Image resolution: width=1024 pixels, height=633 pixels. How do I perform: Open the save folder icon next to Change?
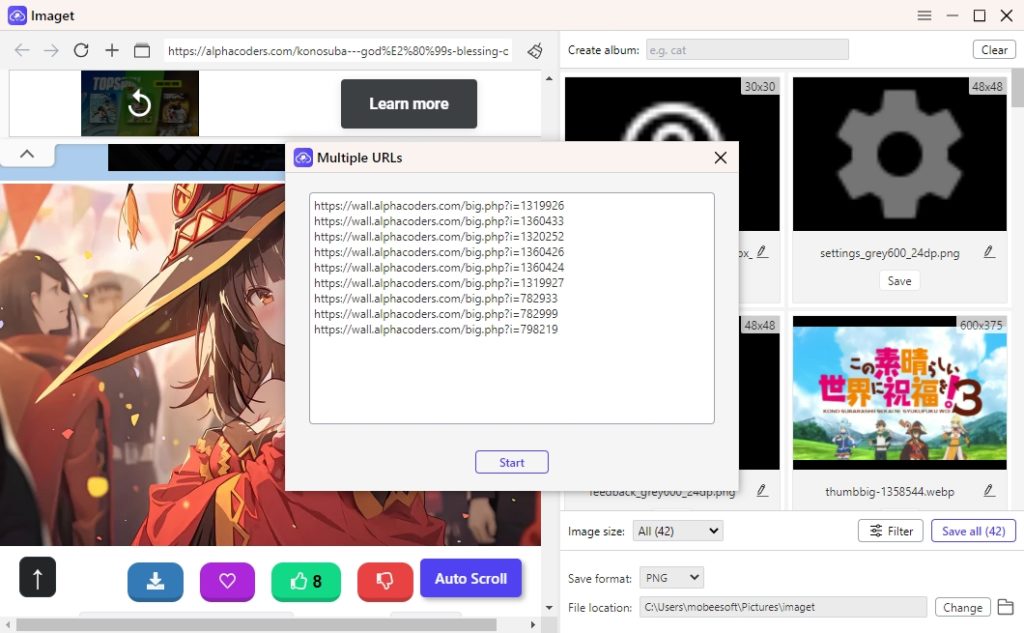click(x=1005, y=607)
